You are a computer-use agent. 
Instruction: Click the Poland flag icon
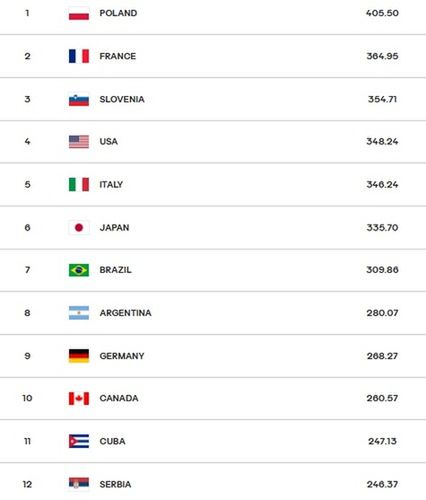[79, 13]
